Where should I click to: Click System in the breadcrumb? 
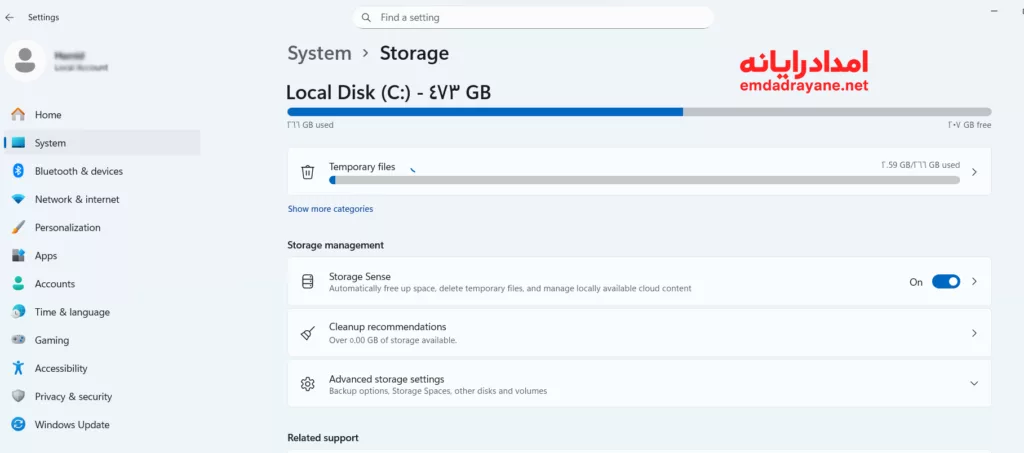[x=319, y=54]
